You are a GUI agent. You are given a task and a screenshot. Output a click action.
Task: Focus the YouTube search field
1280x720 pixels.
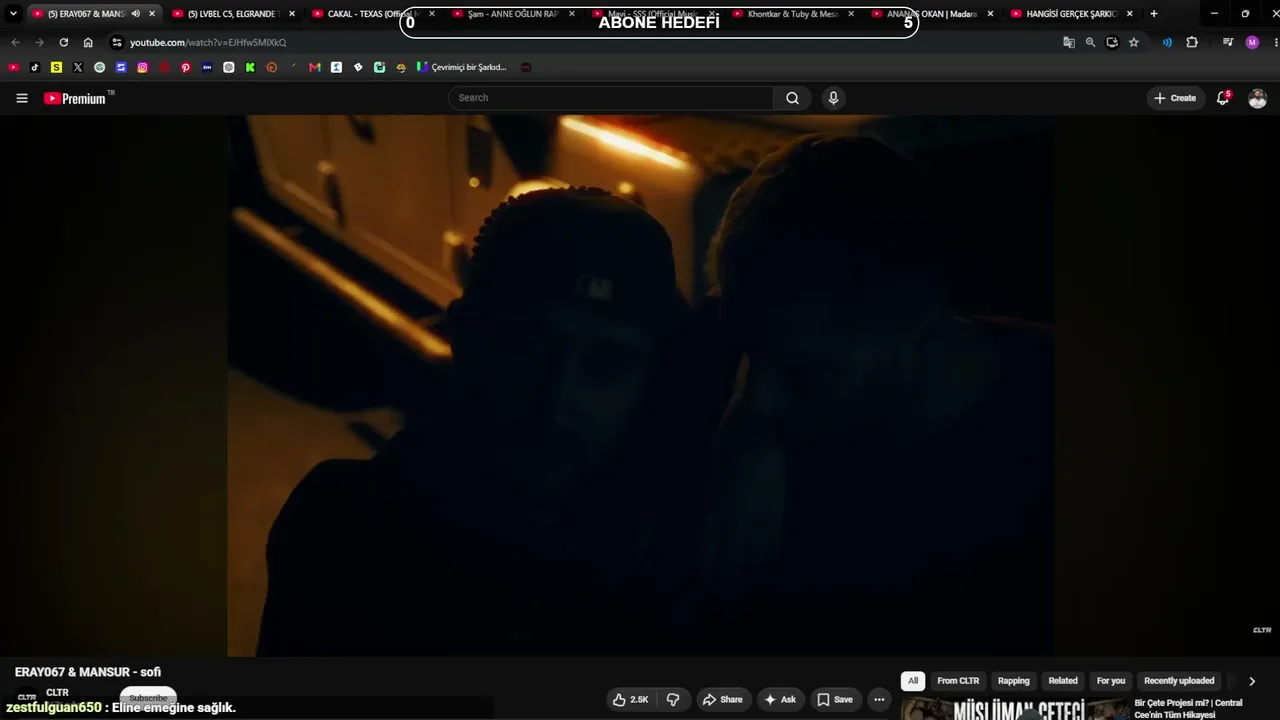(x=611, y=98)
